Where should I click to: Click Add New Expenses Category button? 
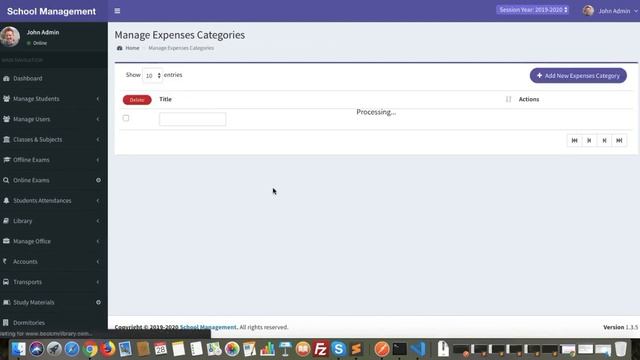pyautogui.click(x=578, y=76)
